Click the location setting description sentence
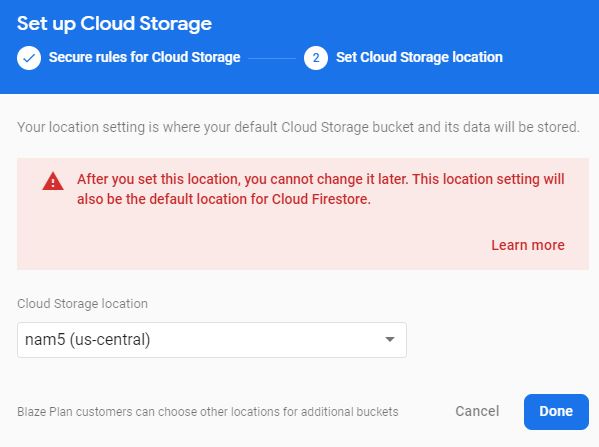 pyautogui.click(x=298, y=127)
